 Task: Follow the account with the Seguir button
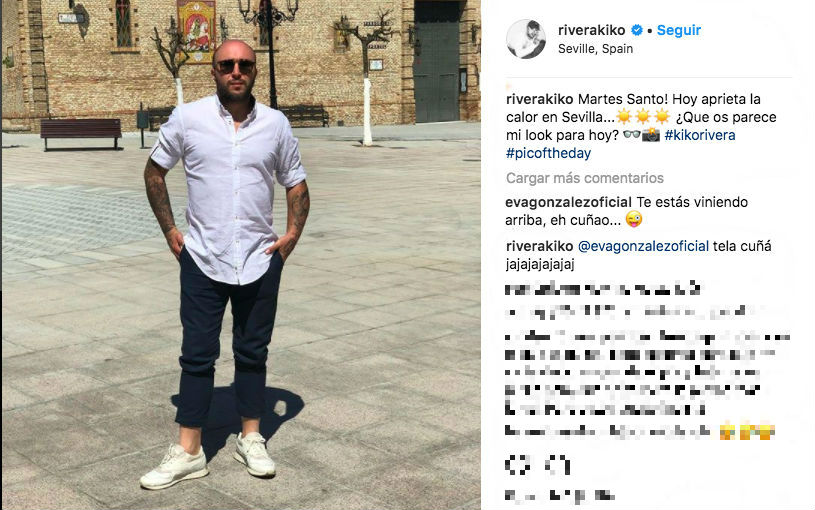tap(679, 30)
